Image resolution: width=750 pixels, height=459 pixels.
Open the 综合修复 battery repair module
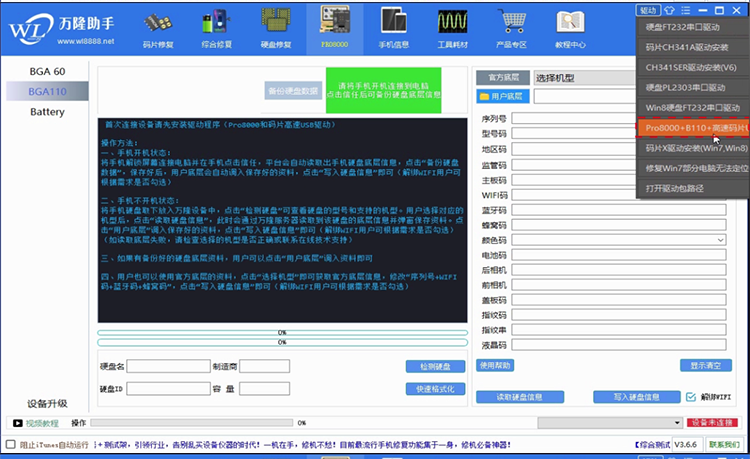pyautogui.click(x=217, y=30)
